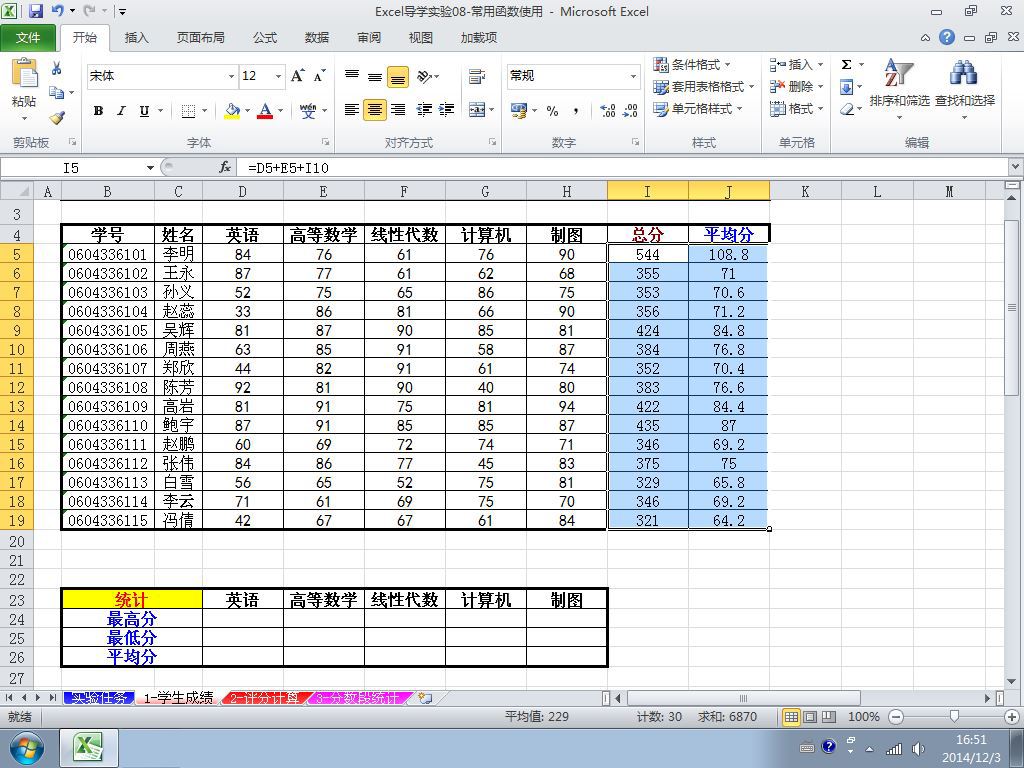Expand the Name Box dropdown arrow
The height and width of the screenshot is (768, 1024).
pyautogui.click(x=150, y=168)
